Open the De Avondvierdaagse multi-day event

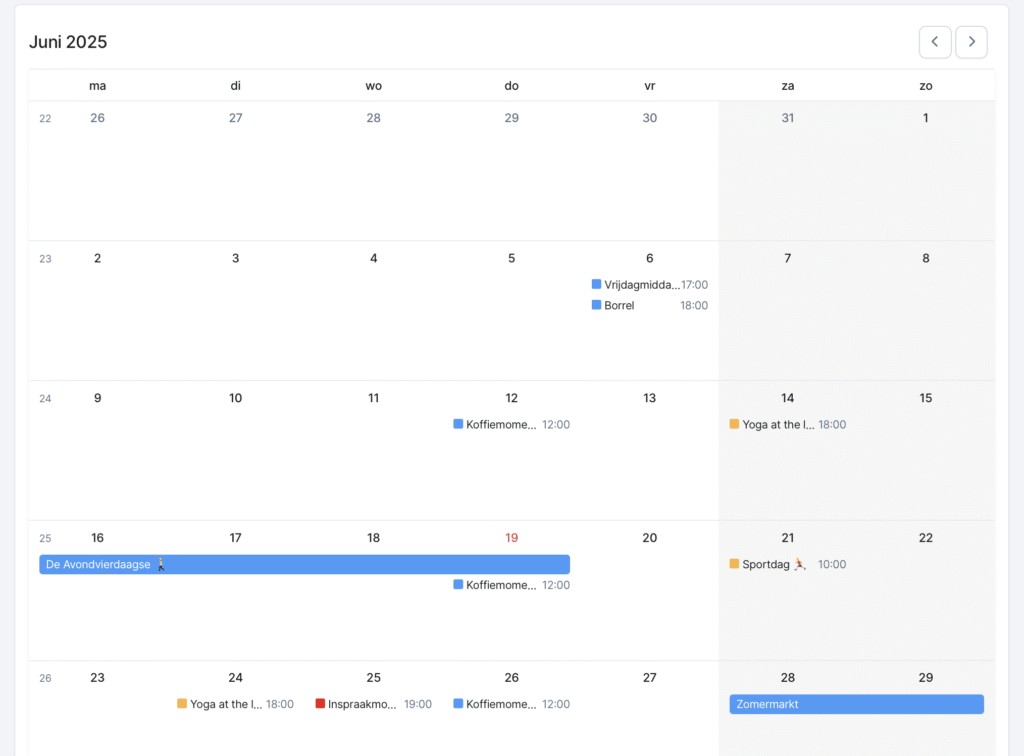pos(304,565)
